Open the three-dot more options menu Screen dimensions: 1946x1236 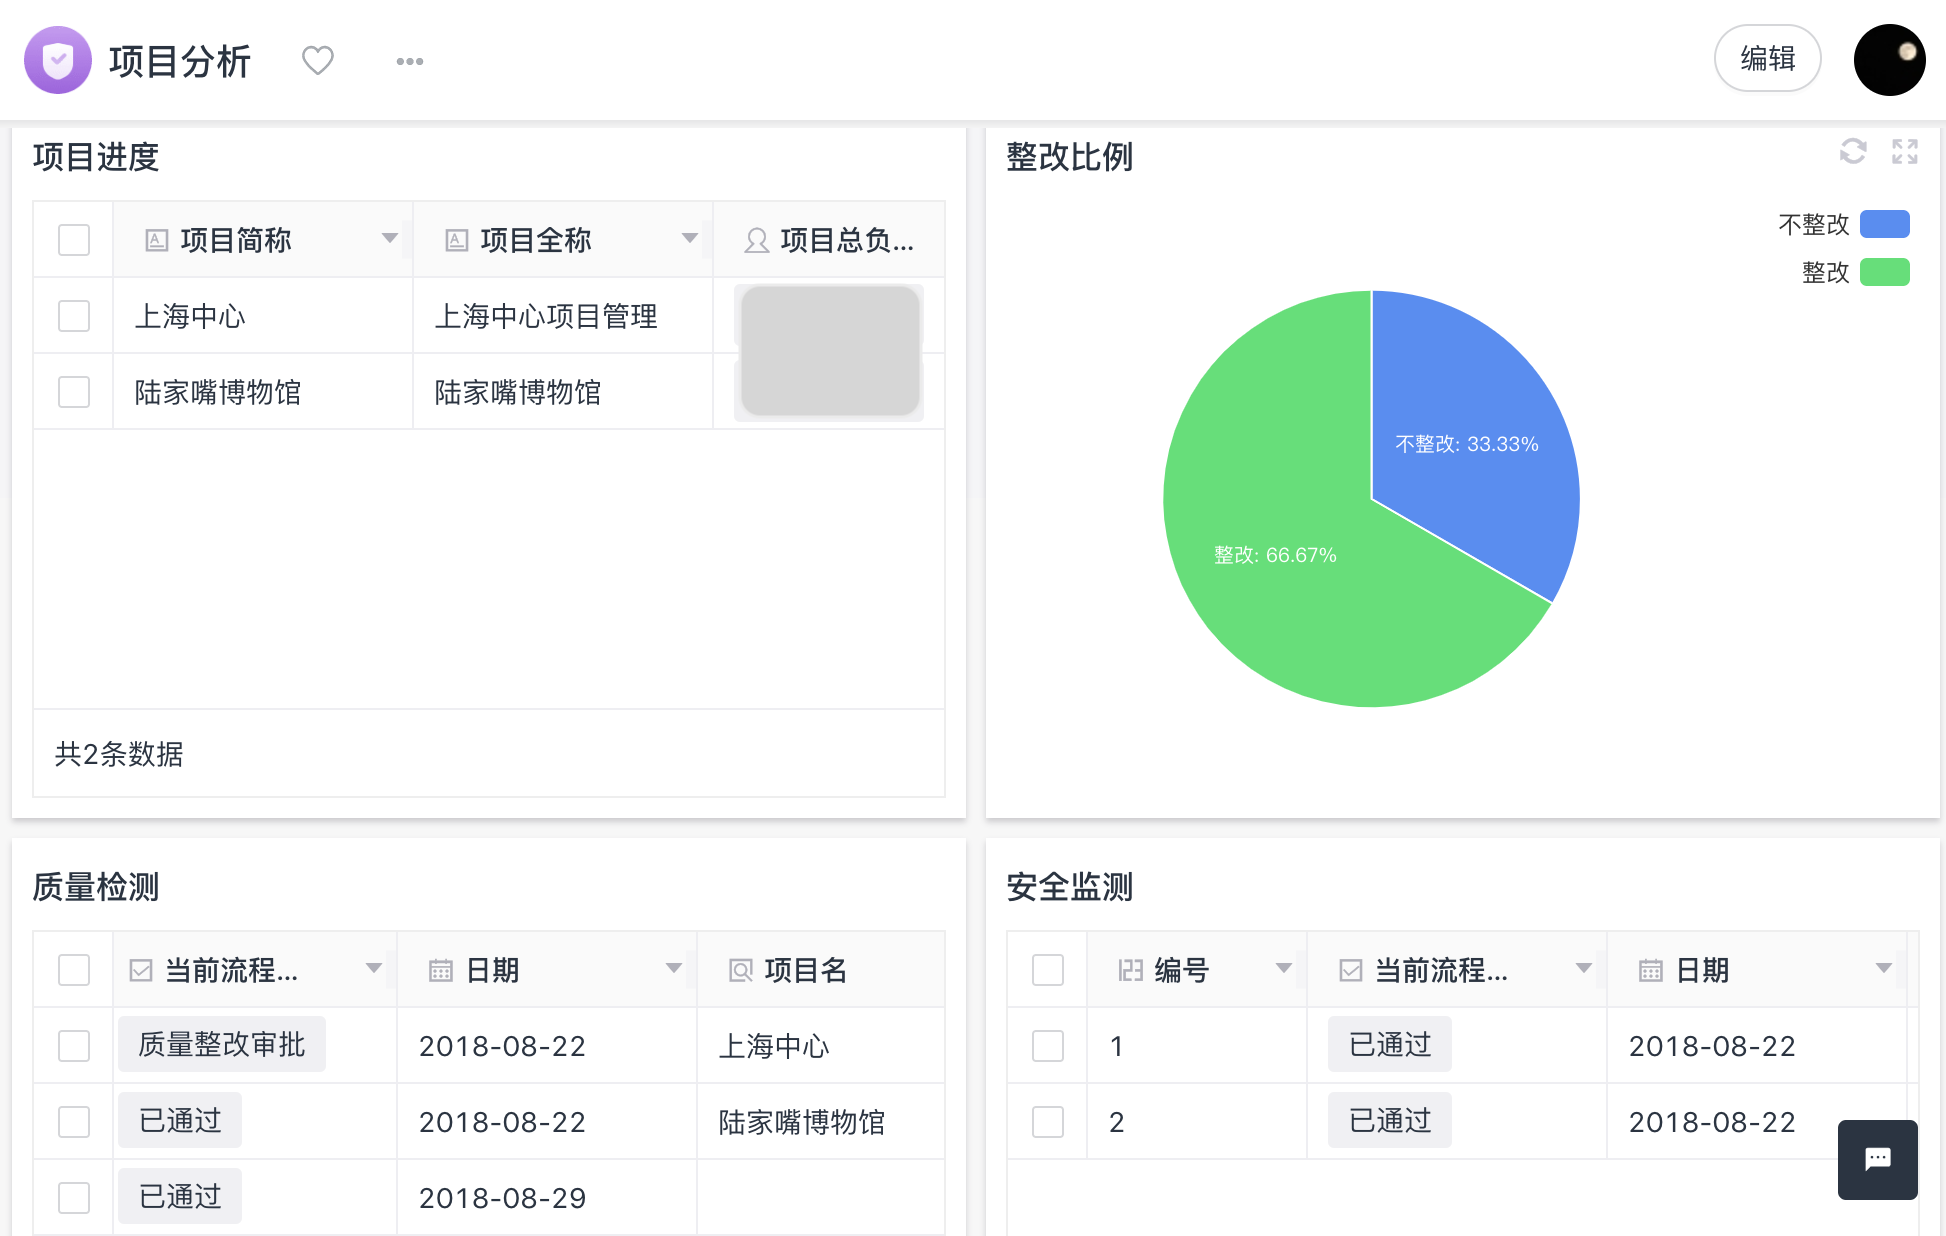pos(410,61)
